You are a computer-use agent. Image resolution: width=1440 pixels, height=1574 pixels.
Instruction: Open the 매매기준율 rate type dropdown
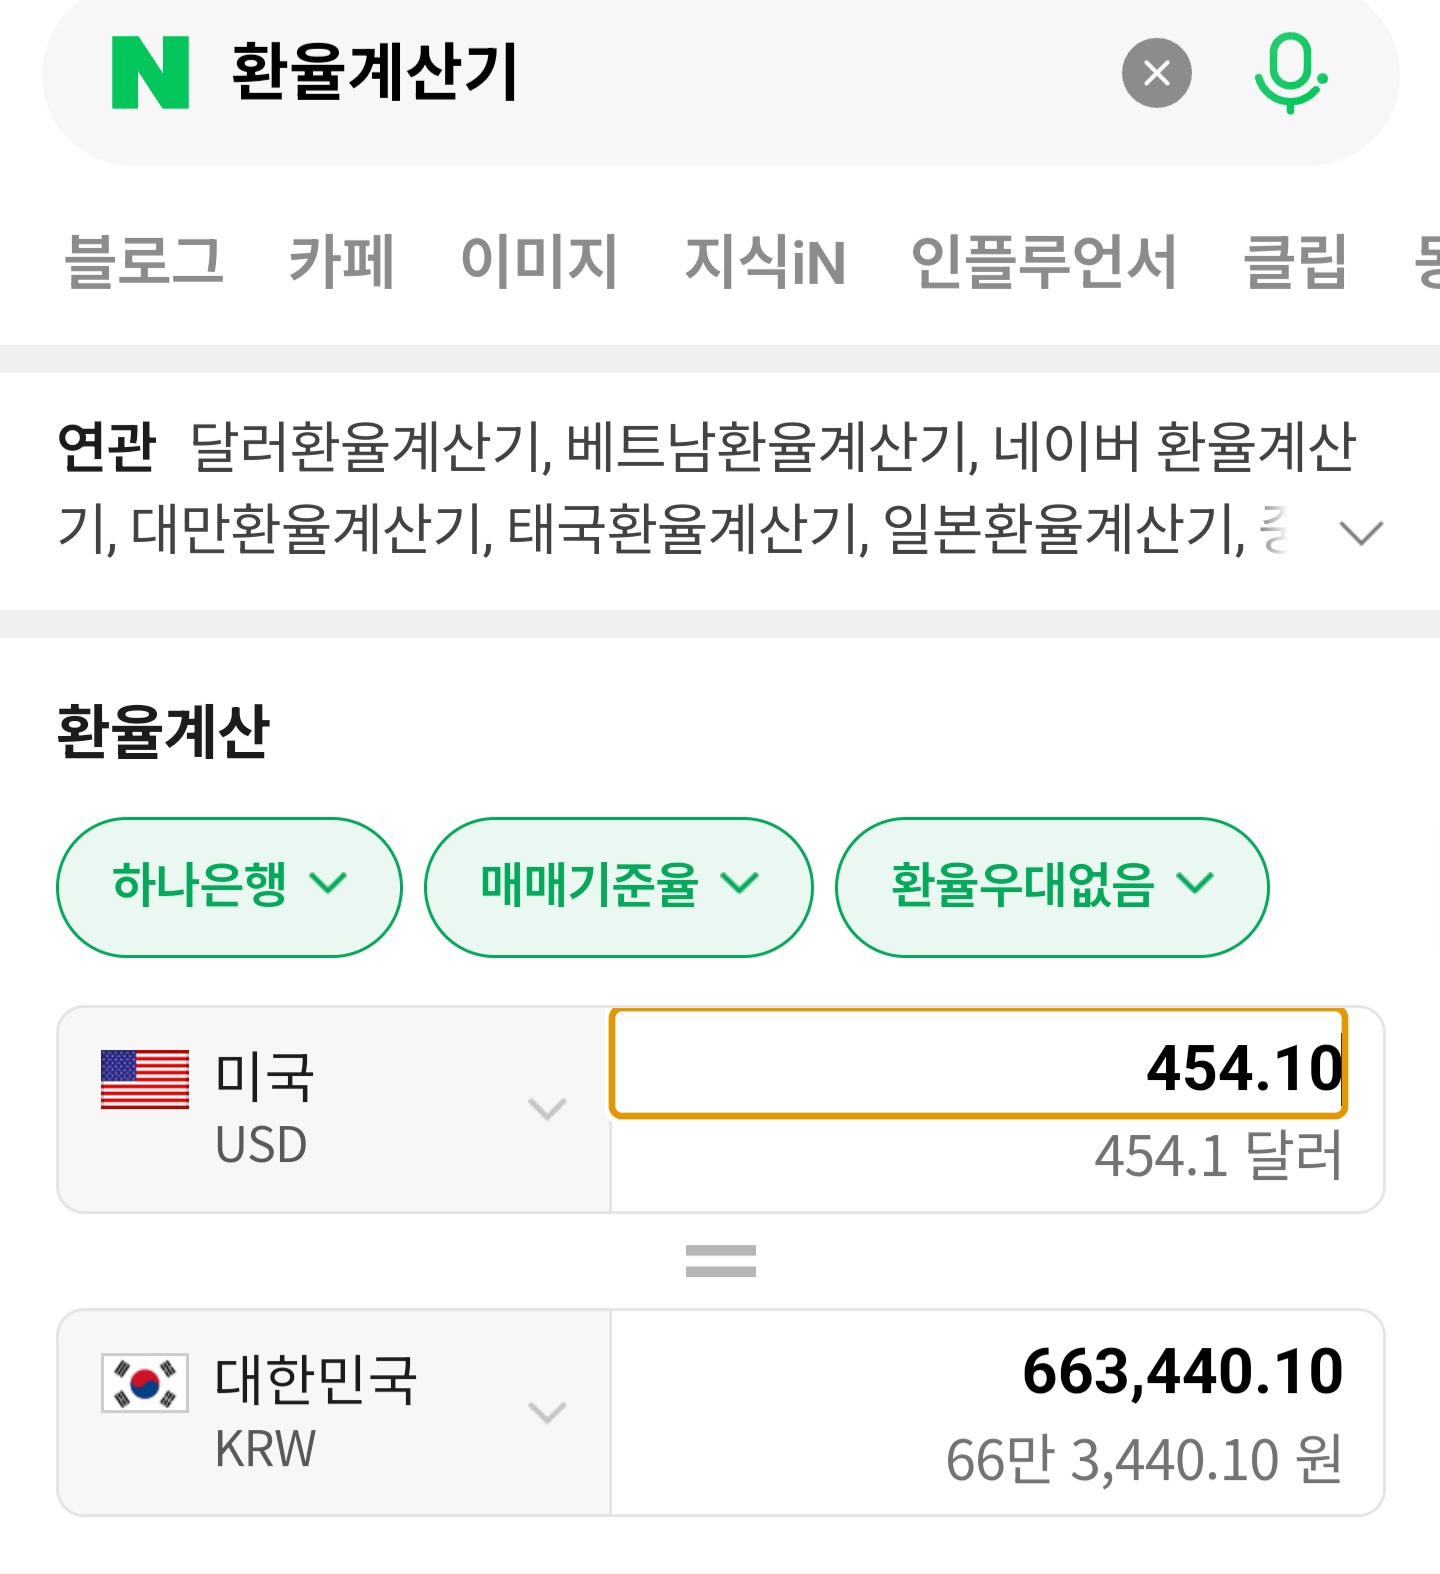(618, 886)
